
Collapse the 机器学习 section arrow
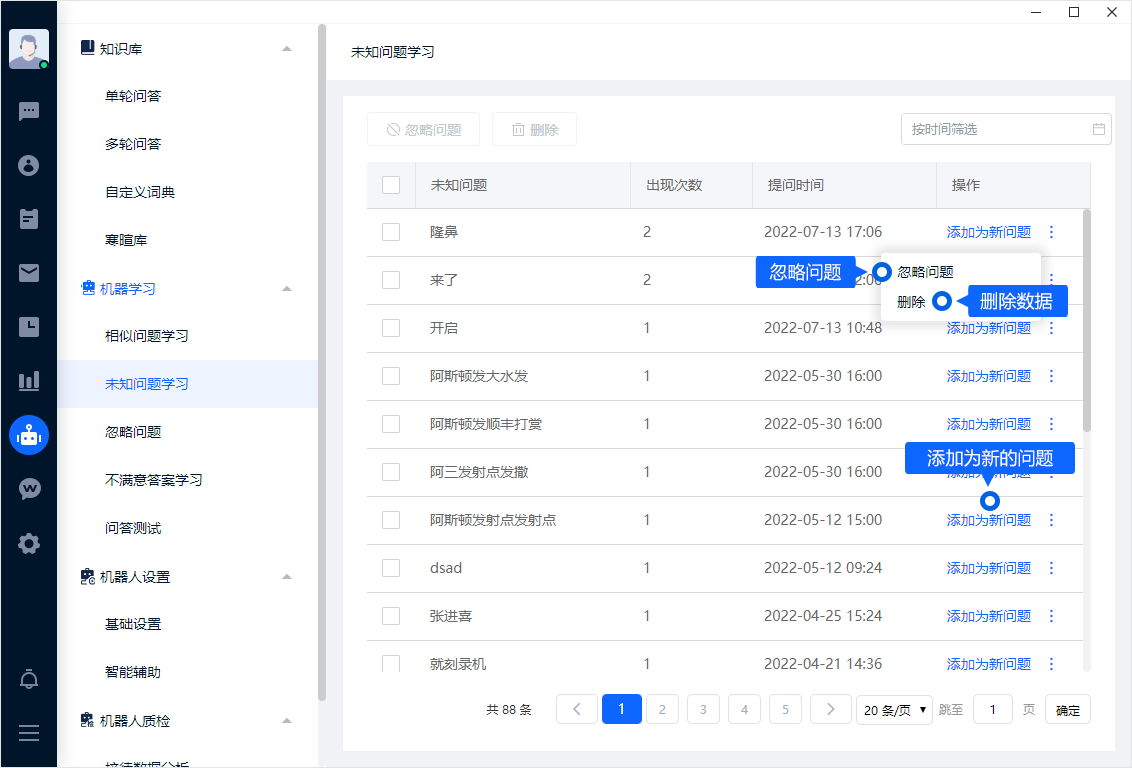[x=287, y=289]
